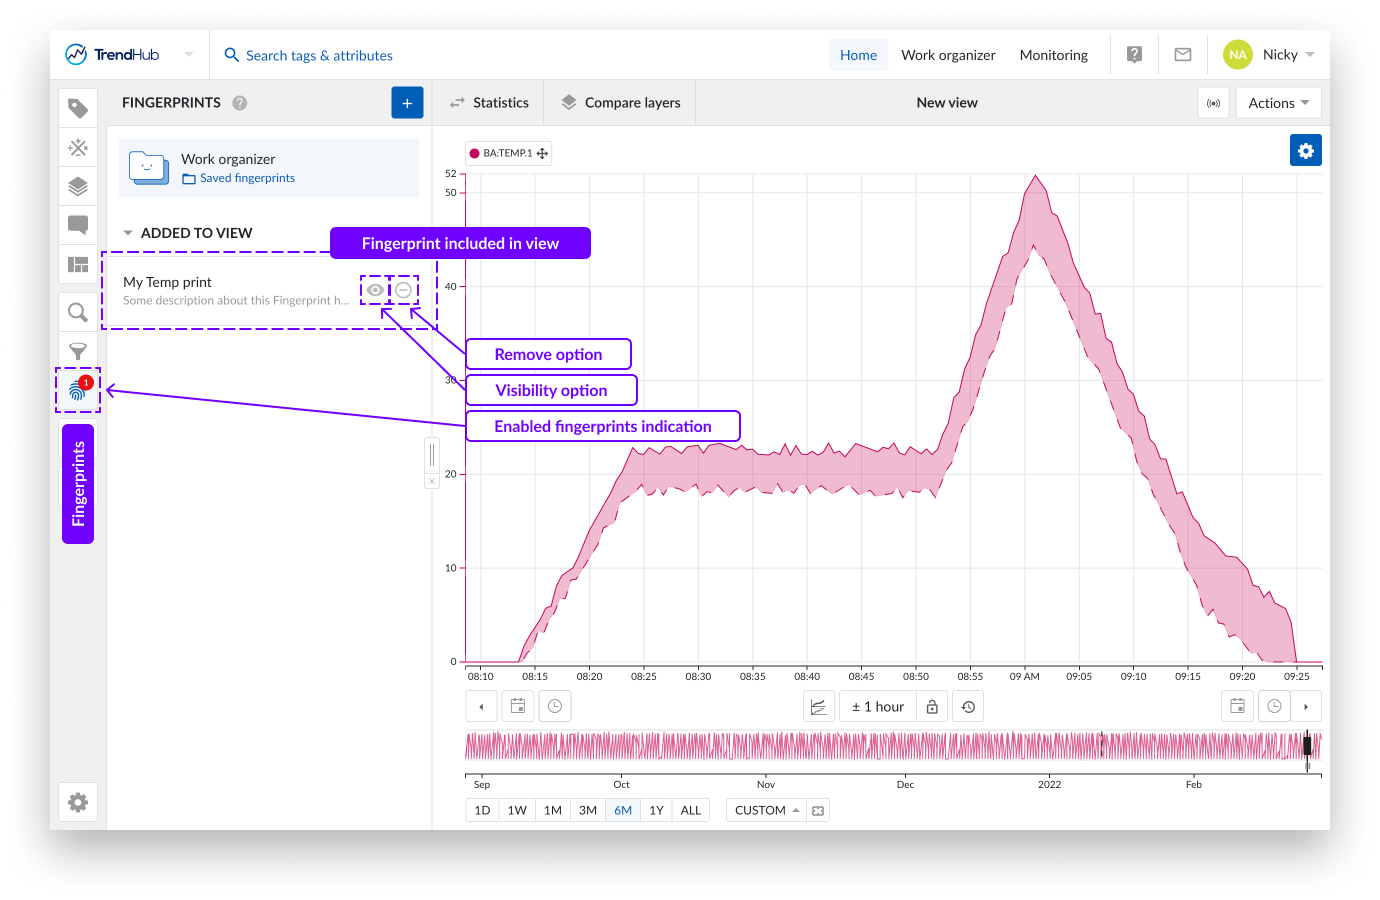1380x900 pixels.
Task: Open the CUSTOM time range dropdown
Action: pyautogui.click(x=766, y=811)
